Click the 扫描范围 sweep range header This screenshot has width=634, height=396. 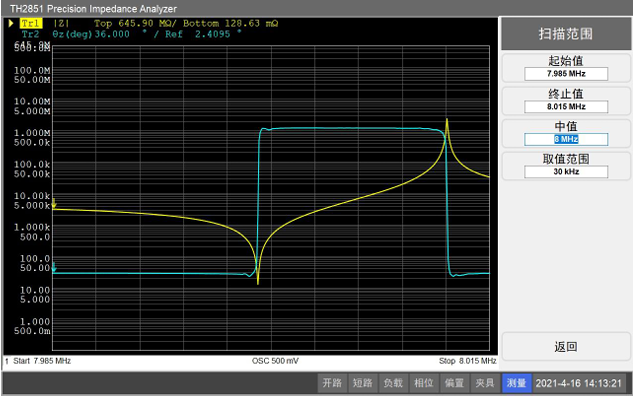(566, 34)
